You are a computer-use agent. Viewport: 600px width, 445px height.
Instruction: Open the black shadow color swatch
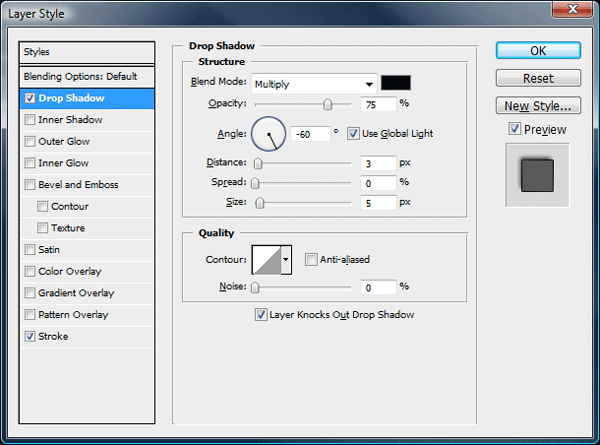point(396,83)
